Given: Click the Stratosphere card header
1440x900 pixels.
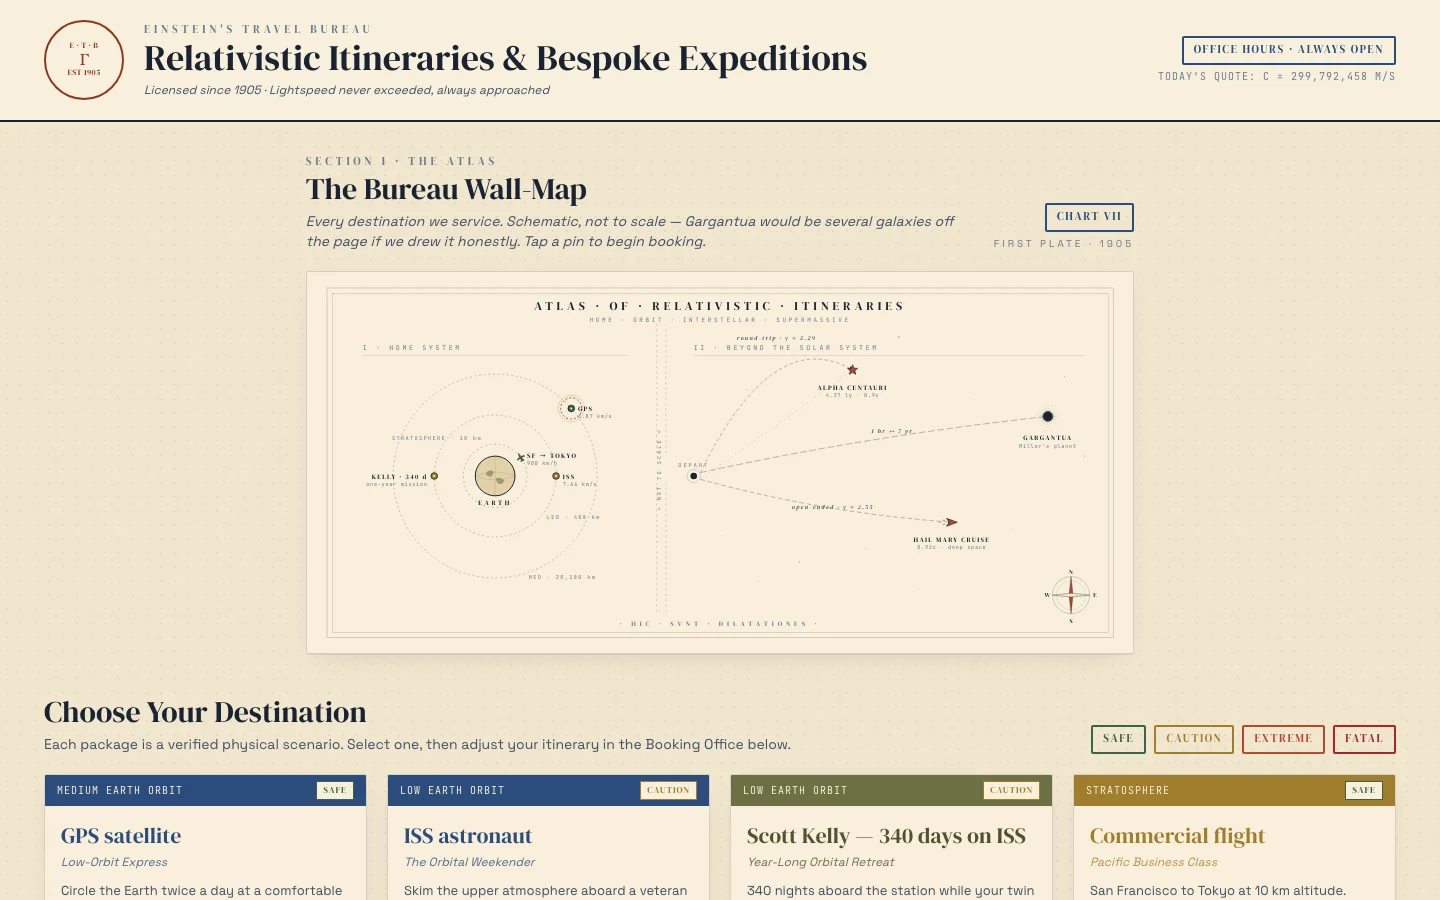Looking at the screenshot, I should pos(1234,790).
